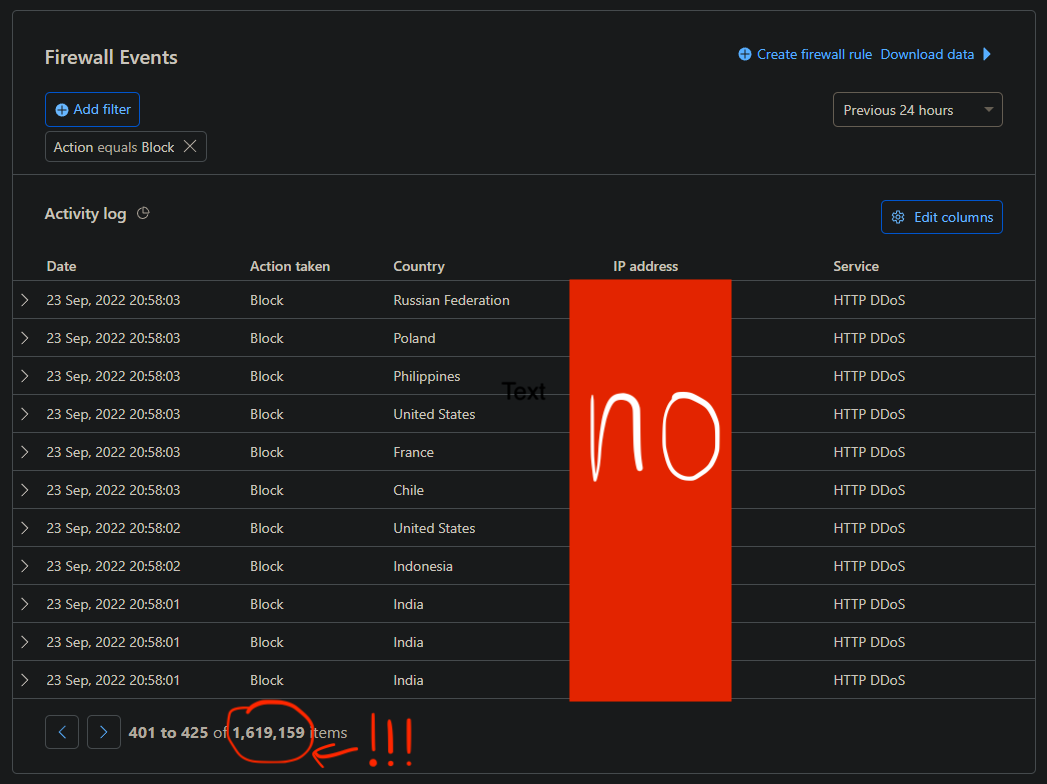
Task: Open Download data link
Action: coord(927,54)
